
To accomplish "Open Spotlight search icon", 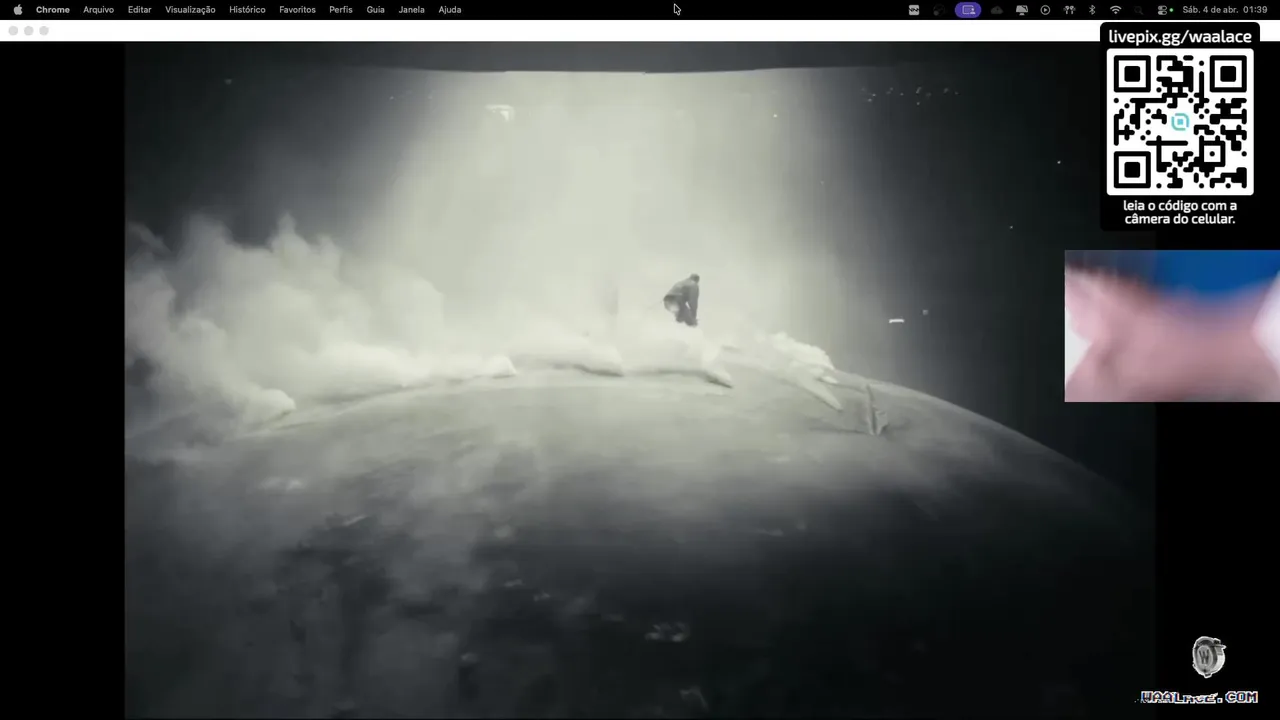I will tap(1139, 9).
